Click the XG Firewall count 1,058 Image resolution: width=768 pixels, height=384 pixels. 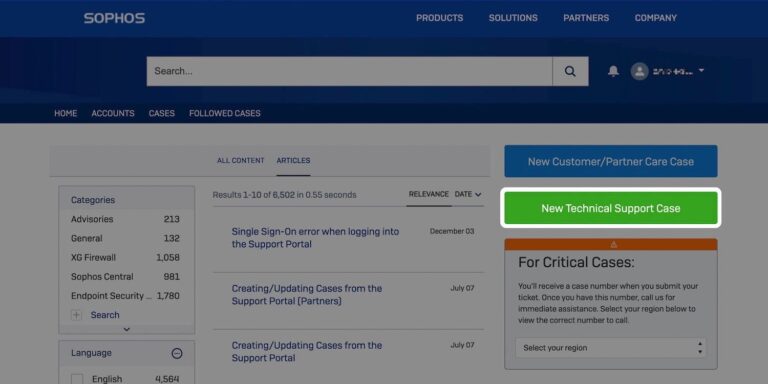coord(168,258)
